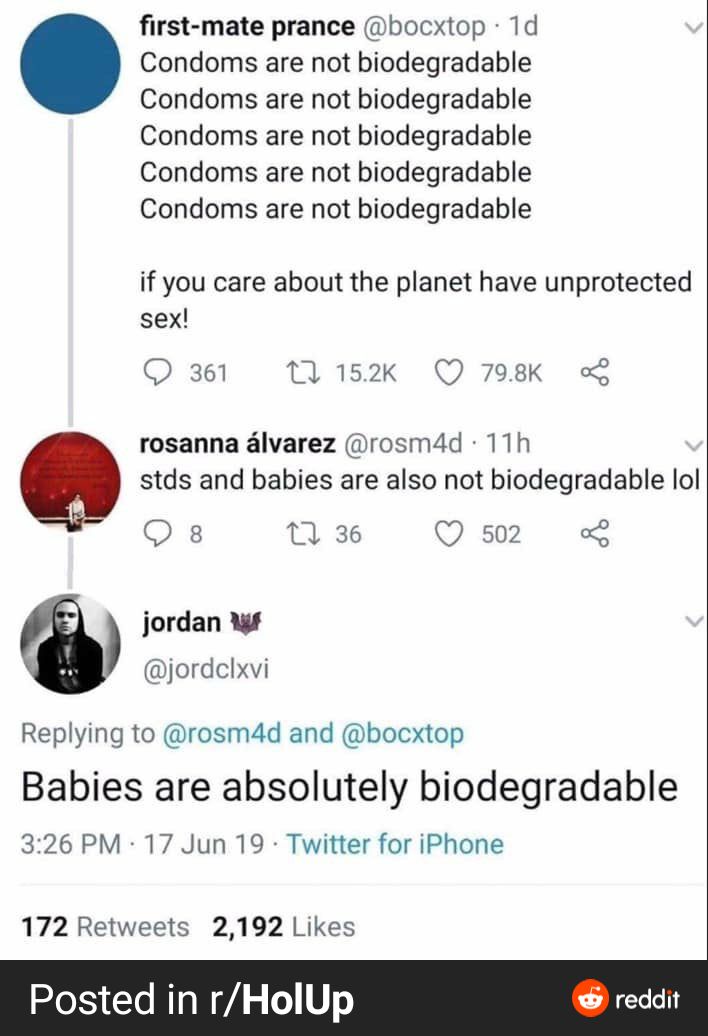Open the chevron menu on rosanna's tweet
Screen dimensions: 708x1036
tap(694, 445)
